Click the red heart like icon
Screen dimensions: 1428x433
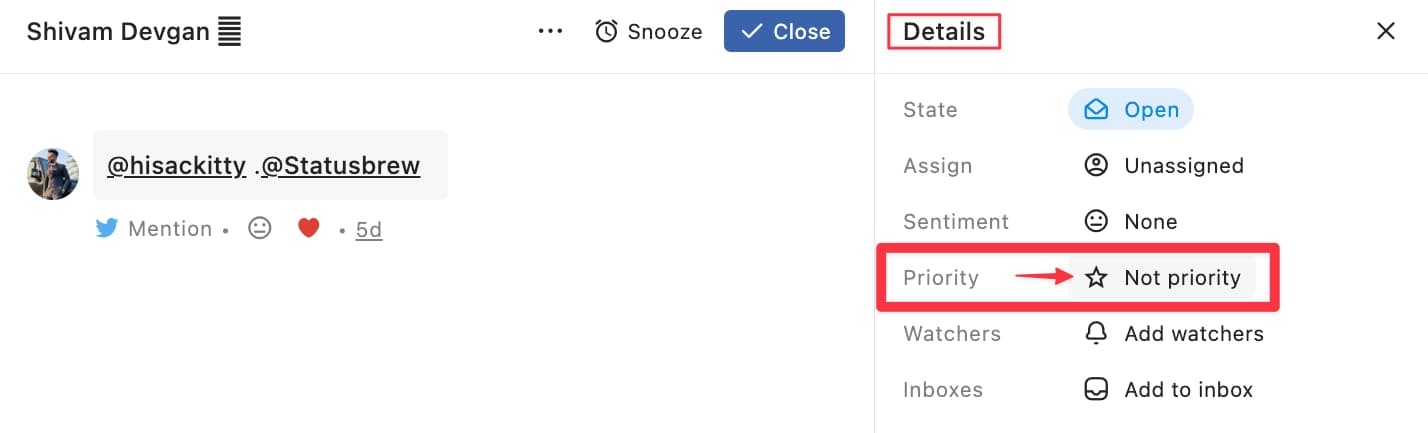(x=308, y=229)
